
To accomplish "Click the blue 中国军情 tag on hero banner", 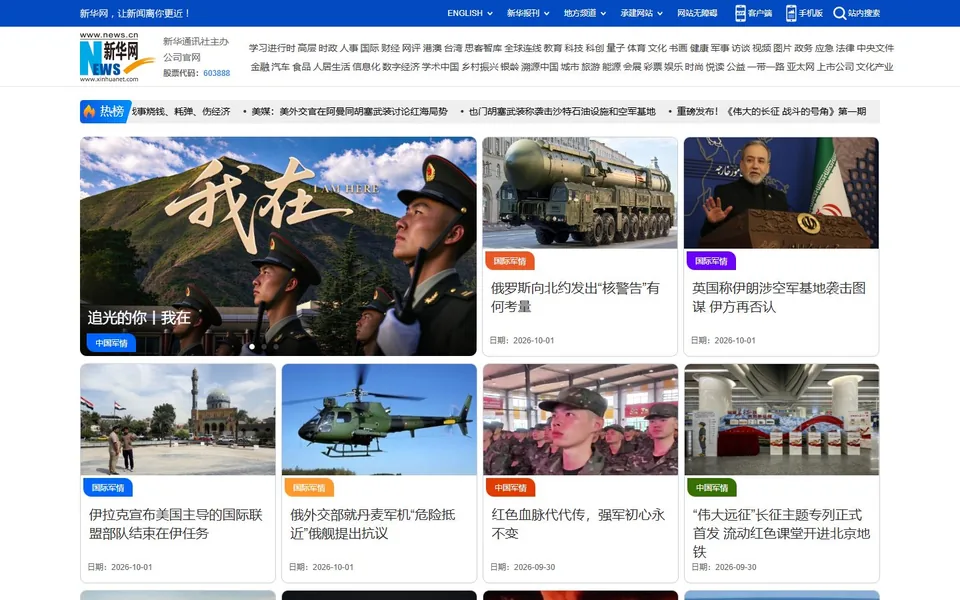I will (111, 343).
